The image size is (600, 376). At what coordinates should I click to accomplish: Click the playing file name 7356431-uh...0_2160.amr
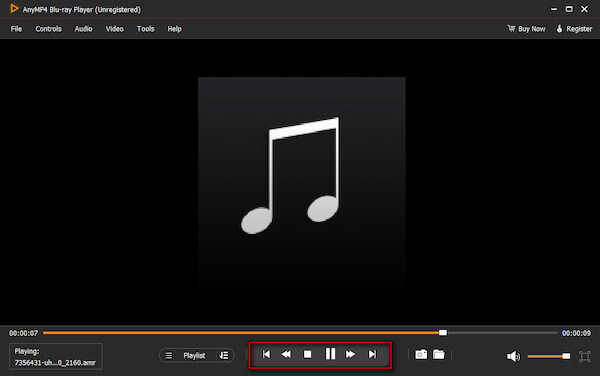pos(55,363)
